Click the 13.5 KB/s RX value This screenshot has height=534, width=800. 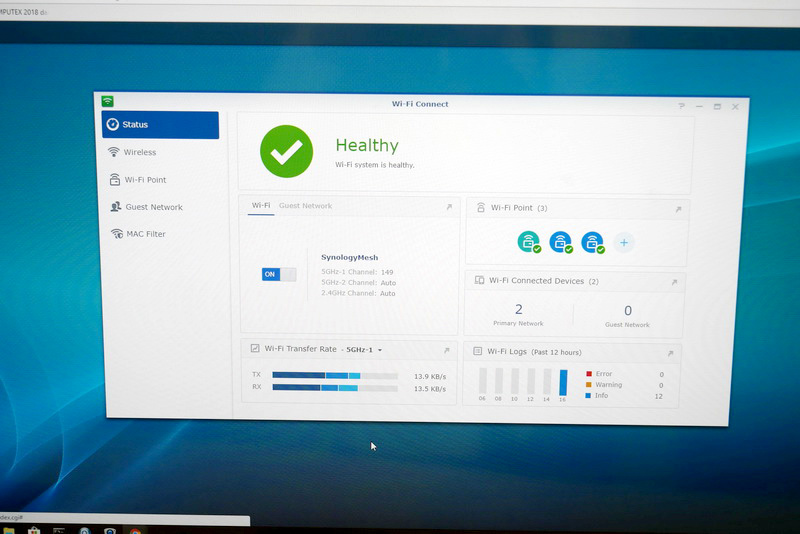point(430,389)
